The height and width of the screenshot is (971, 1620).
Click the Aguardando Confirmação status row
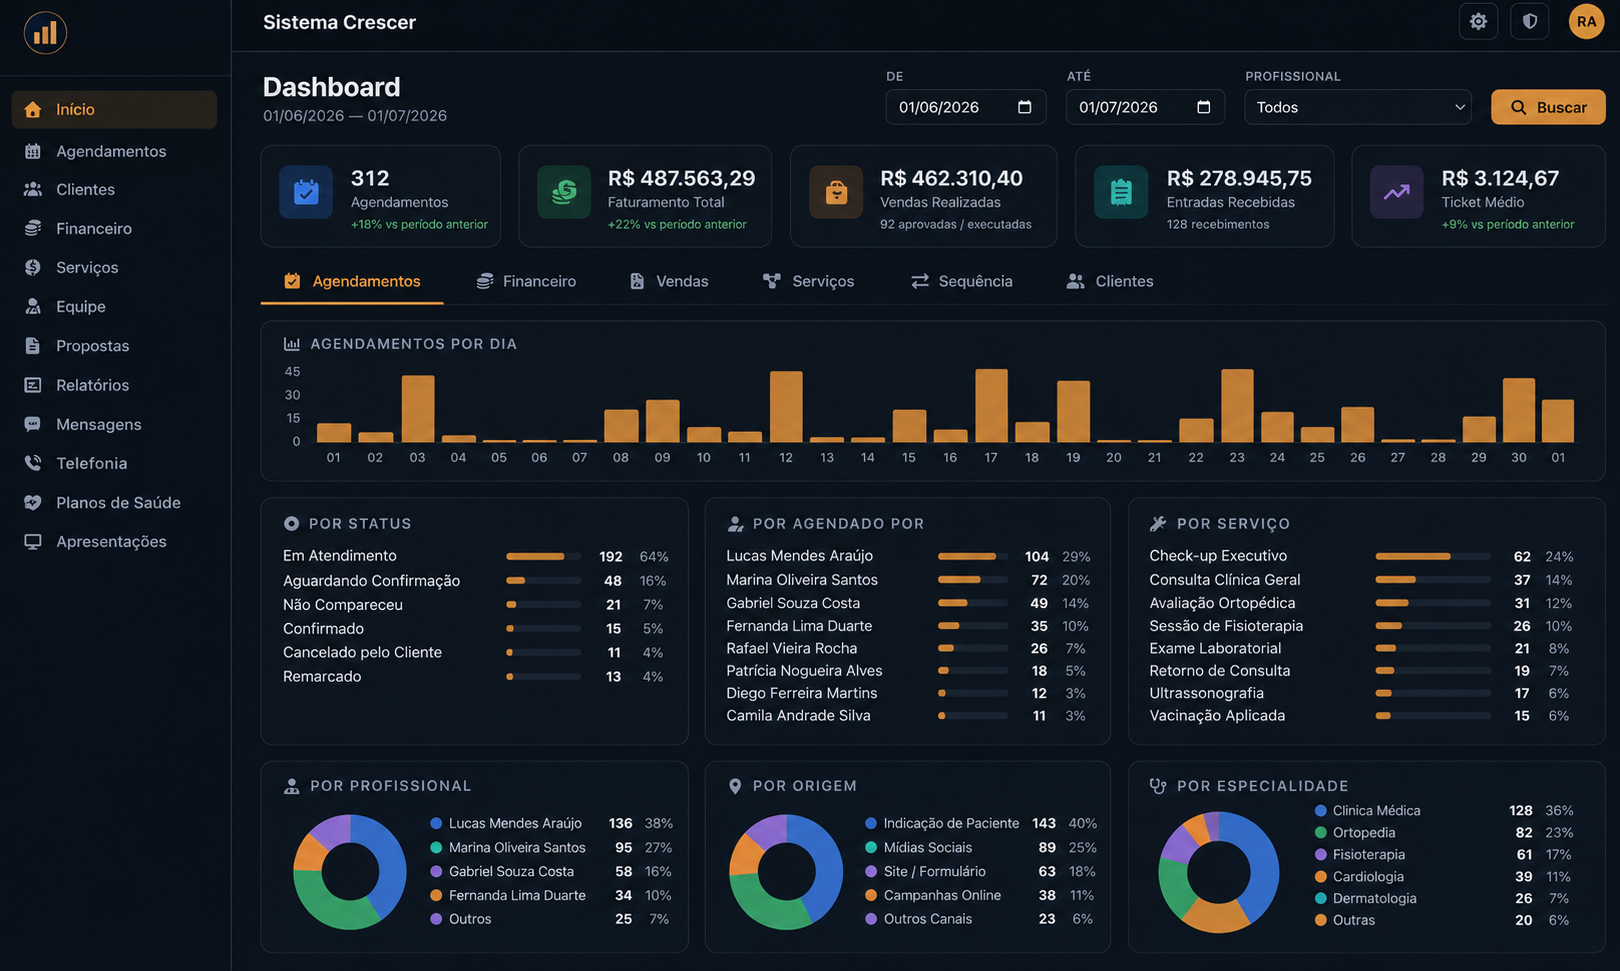[x=475, y=581]
